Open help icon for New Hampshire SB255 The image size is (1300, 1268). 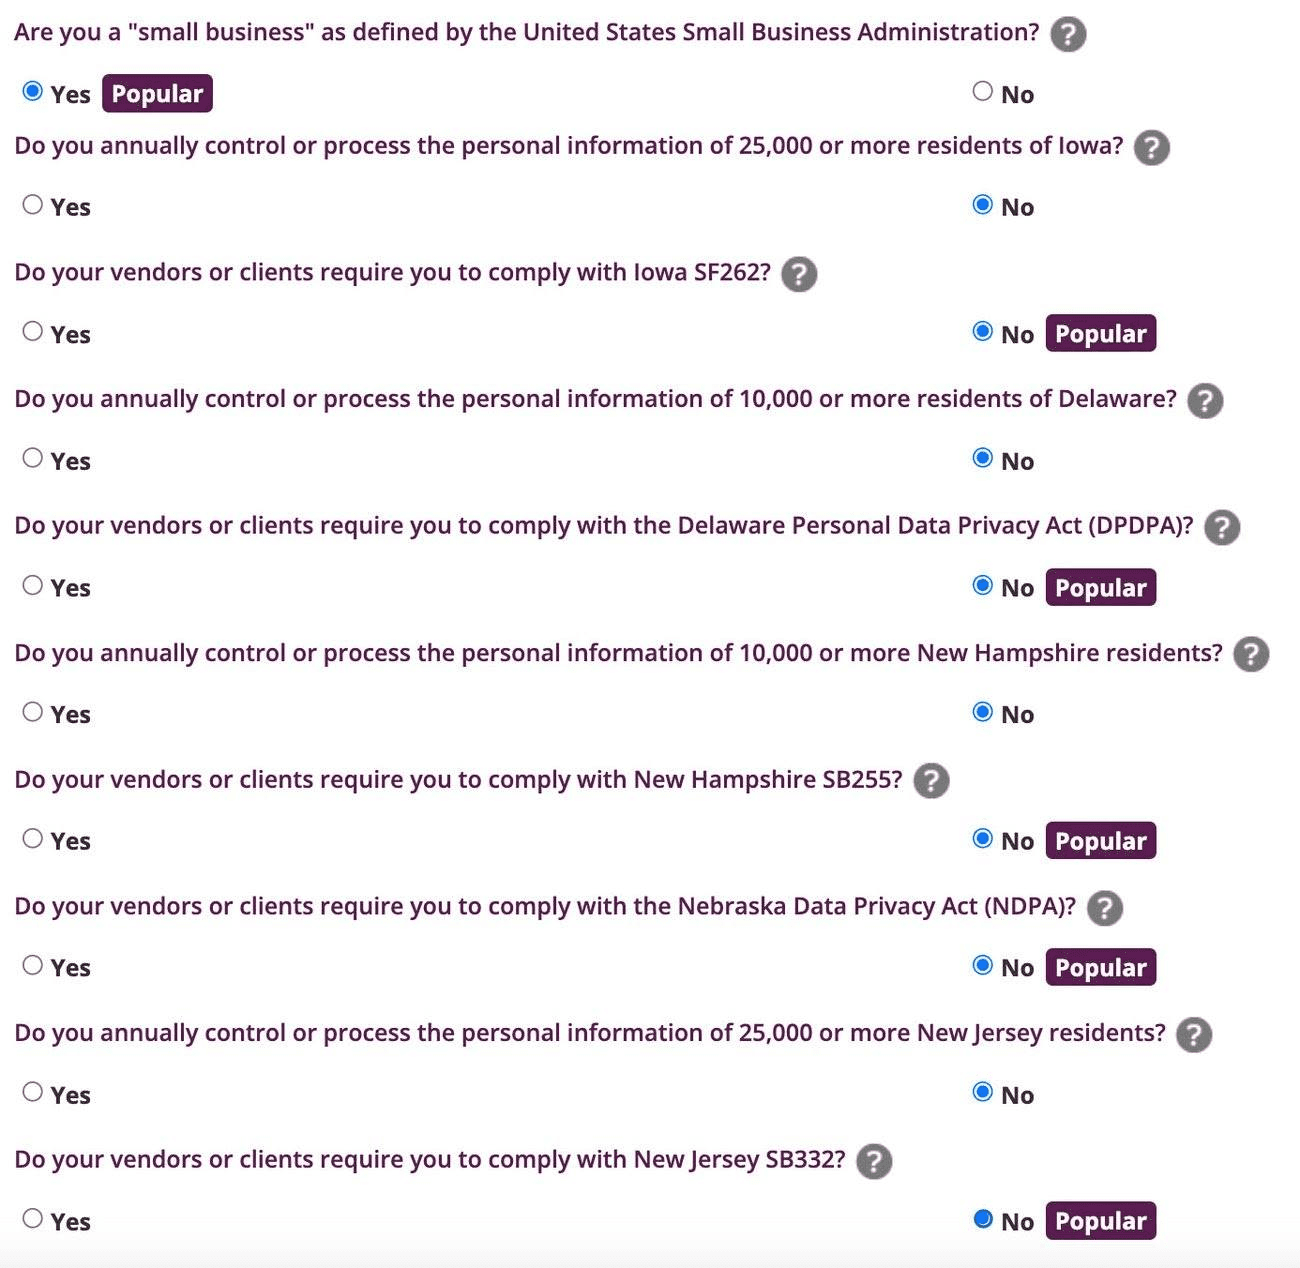pos(931,781)
